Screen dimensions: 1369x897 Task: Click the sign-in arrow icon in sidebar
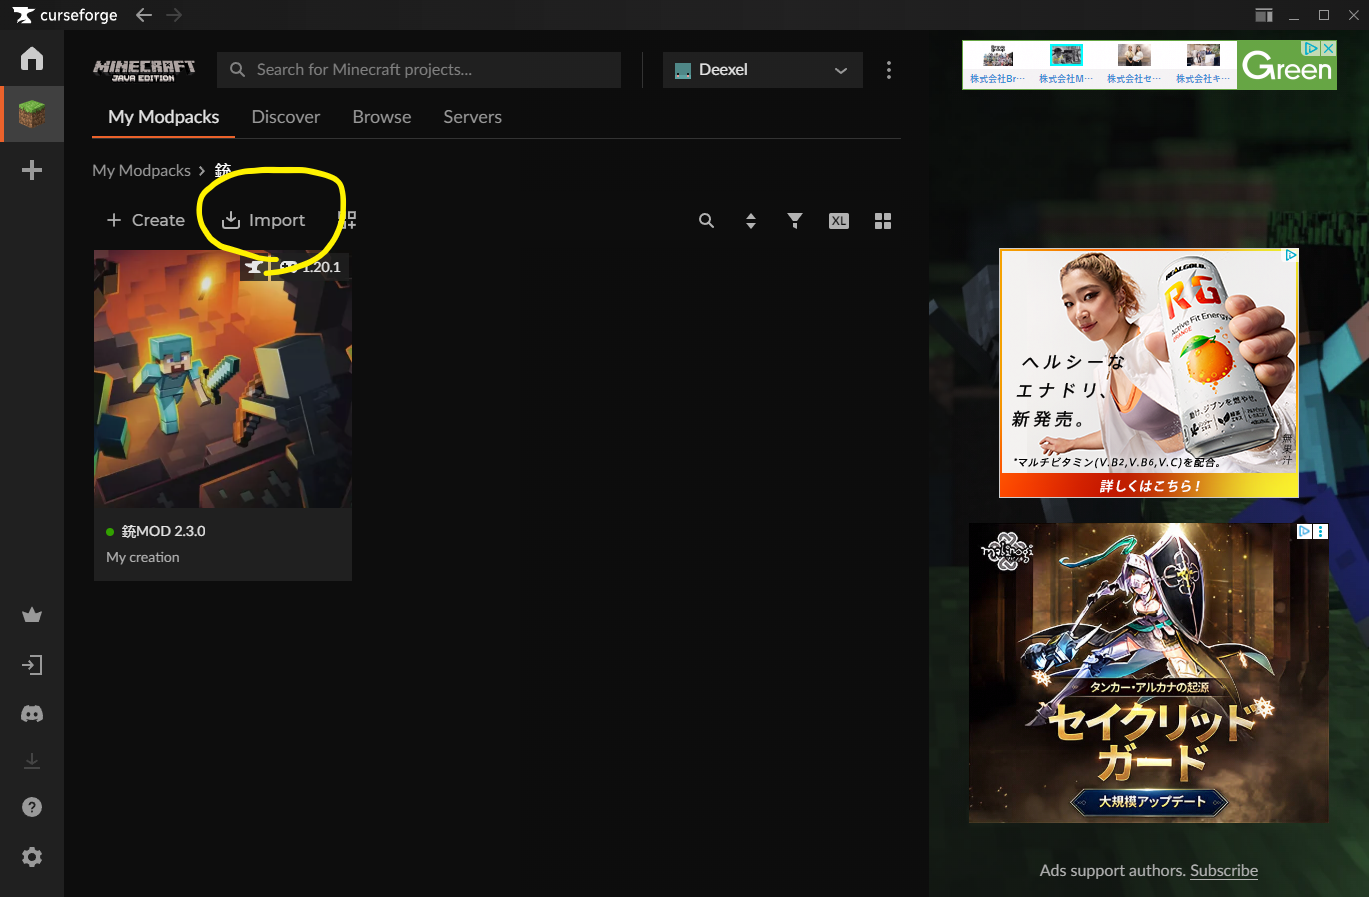tap(32, 665)
